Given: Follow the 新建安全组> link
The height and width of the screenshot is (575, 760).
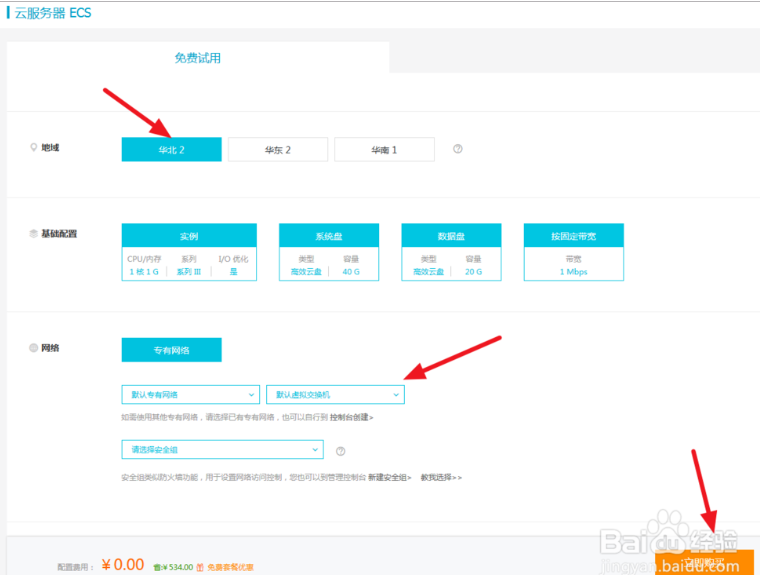Looking at the screenshot, I should click(390, 478).
